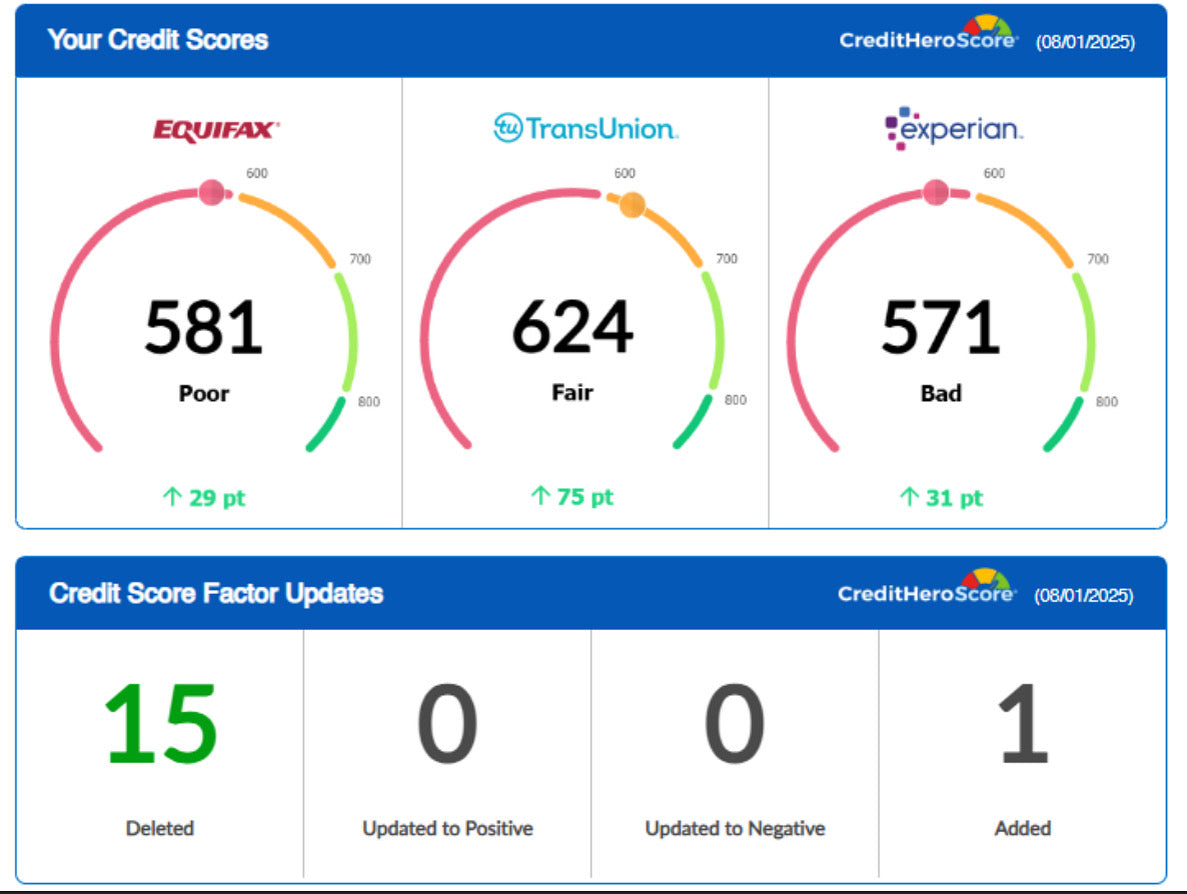Viewport: 1187px width, 894px height.
Task: Click the Experian score 571
Action: (x=941, y=326)
